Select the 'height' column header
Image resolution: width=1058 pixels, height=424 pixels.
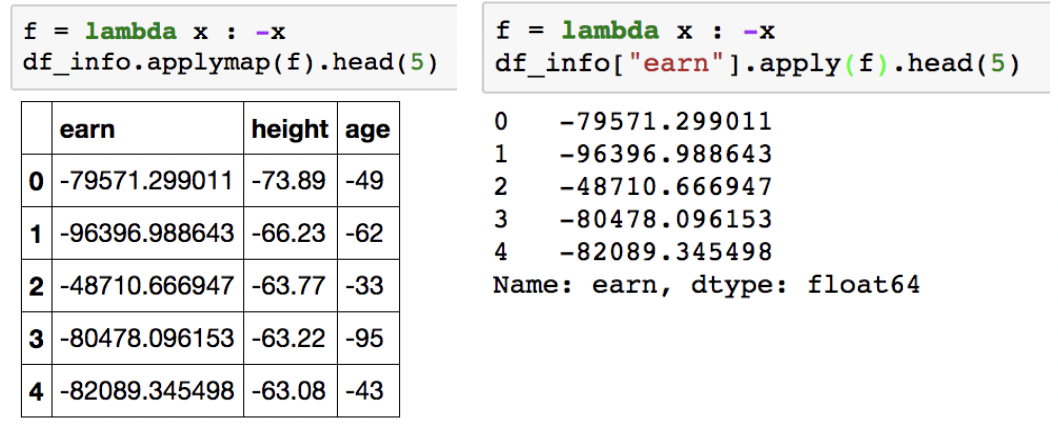pyautogui.click(x=290, y=128)
